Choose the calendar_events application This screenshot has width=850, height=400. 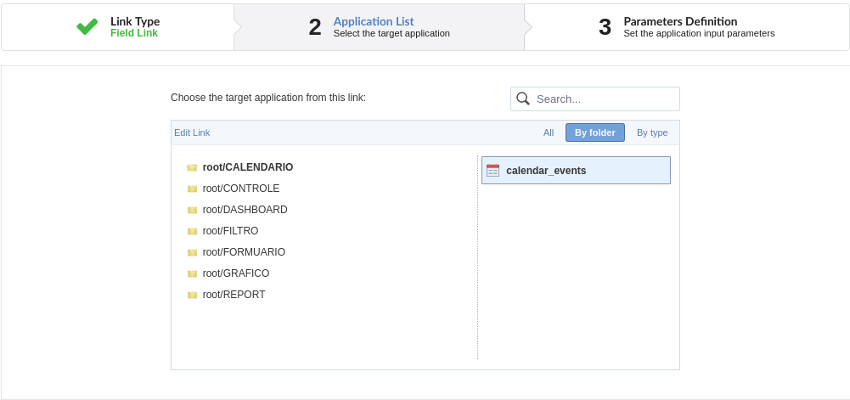576,170
